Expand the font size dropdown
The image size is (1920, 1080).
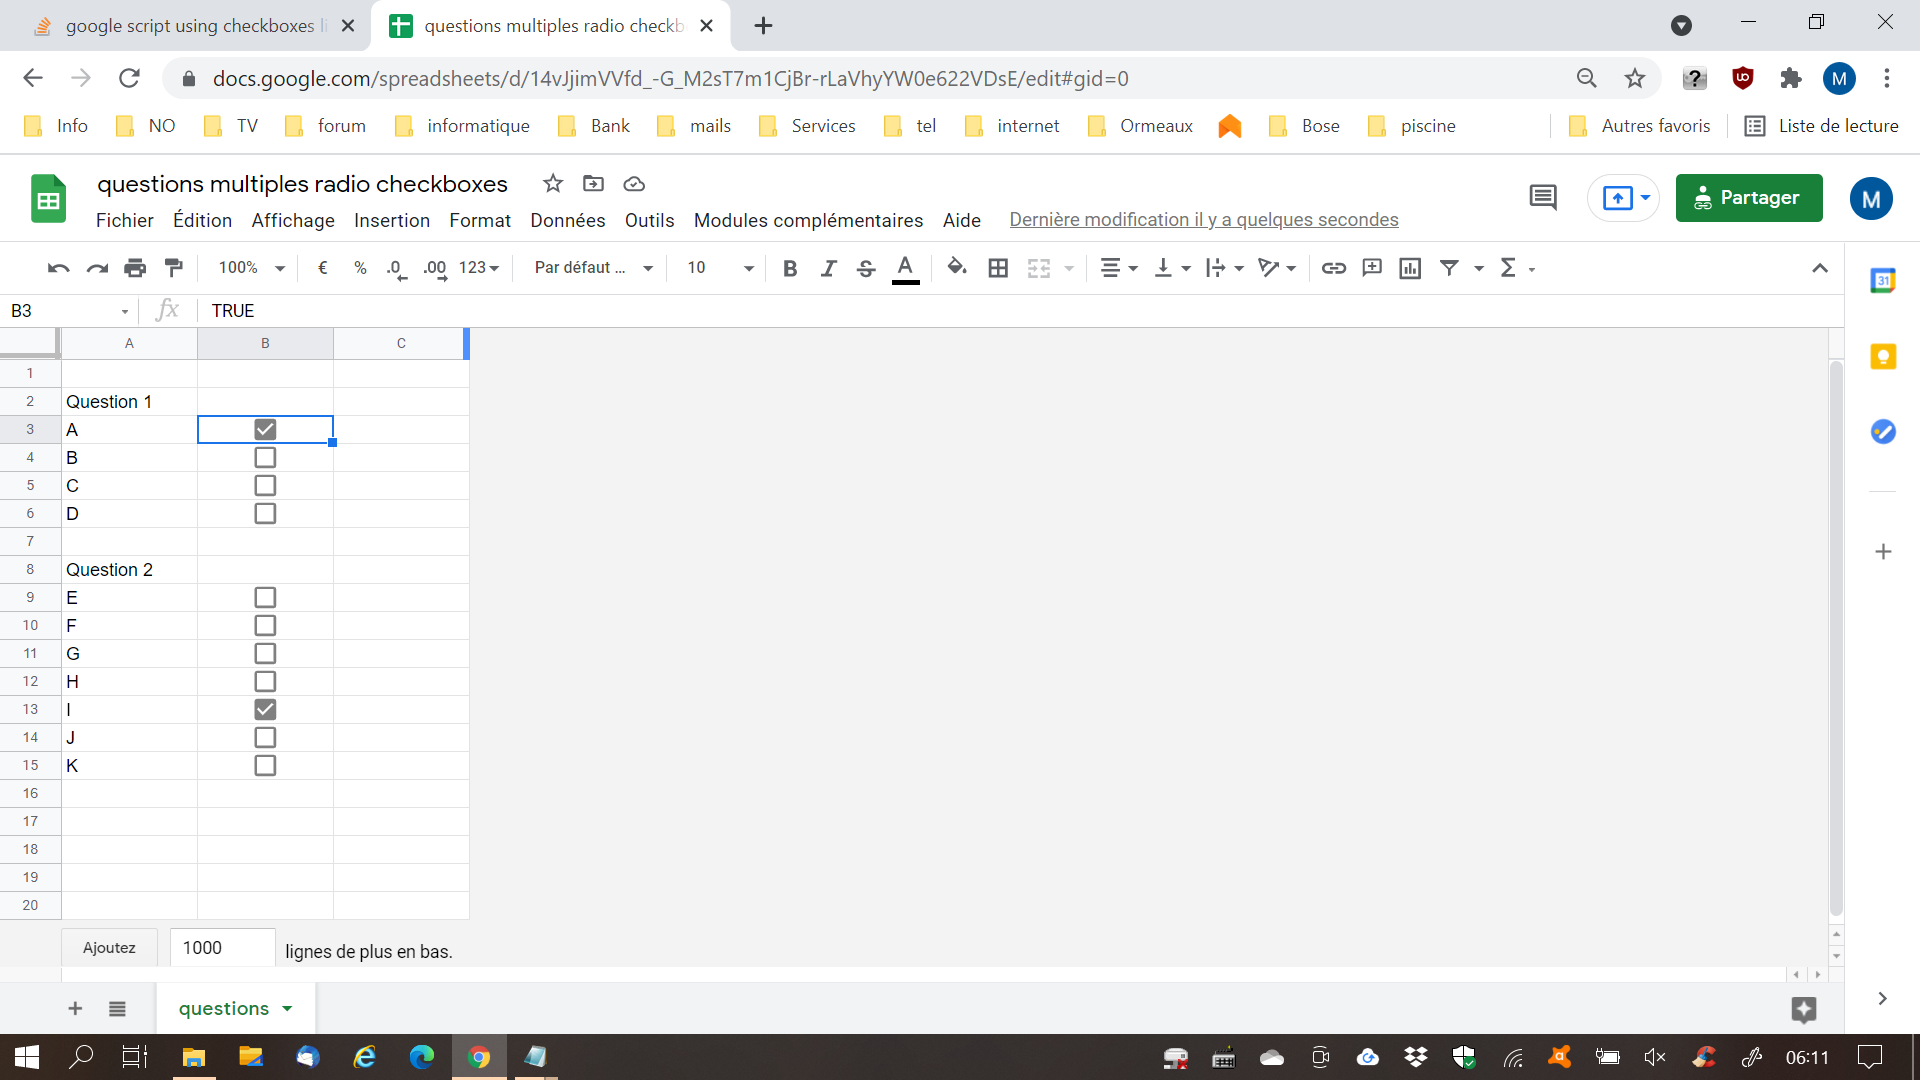[748, 267]
